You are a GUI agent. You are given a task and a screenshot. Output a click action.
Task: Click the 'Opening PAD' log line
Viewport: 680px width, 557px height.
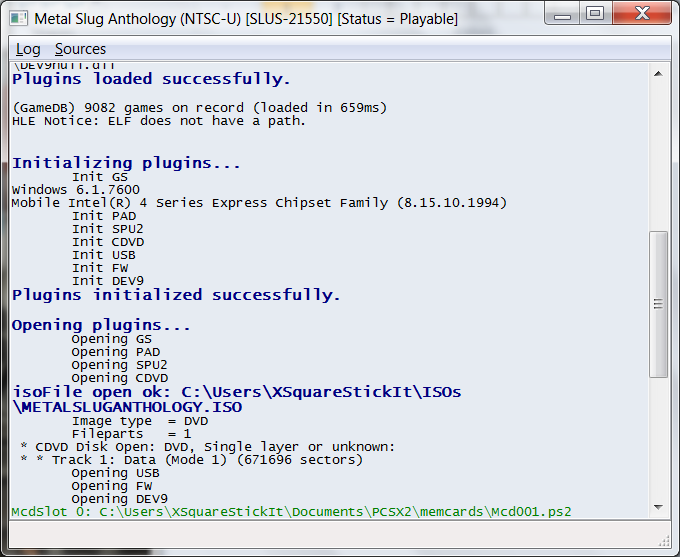tap(116, 352)
